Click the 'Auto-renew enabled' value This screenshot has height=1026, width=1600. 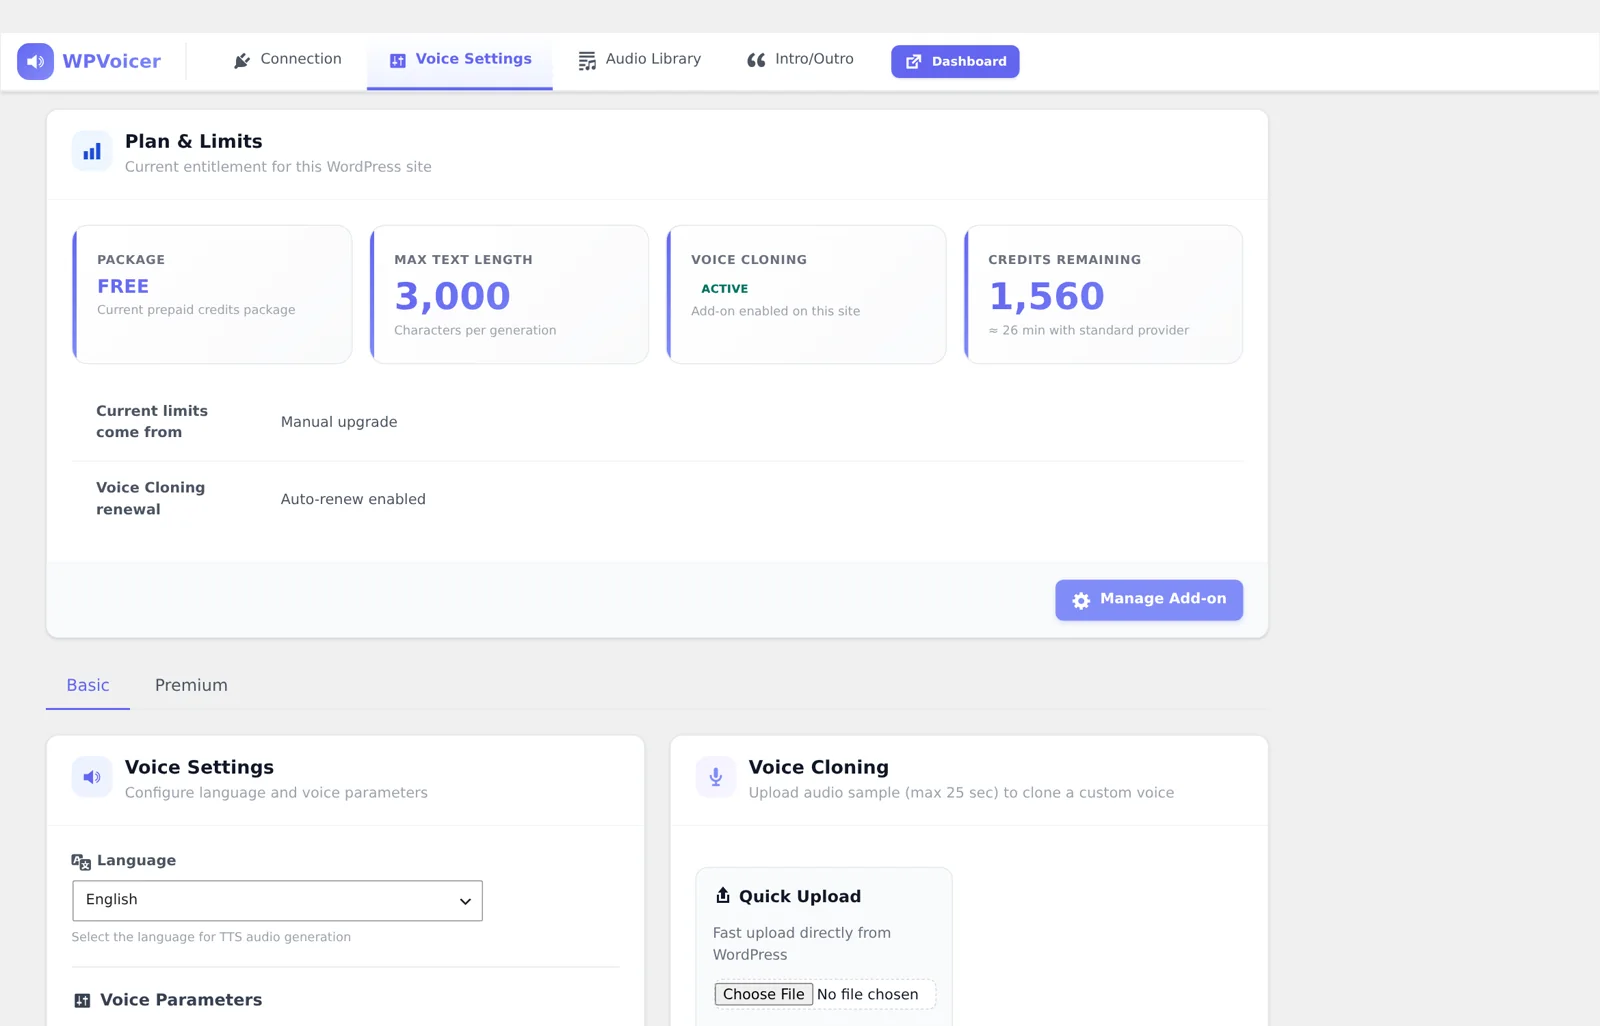tap(353, 499)
